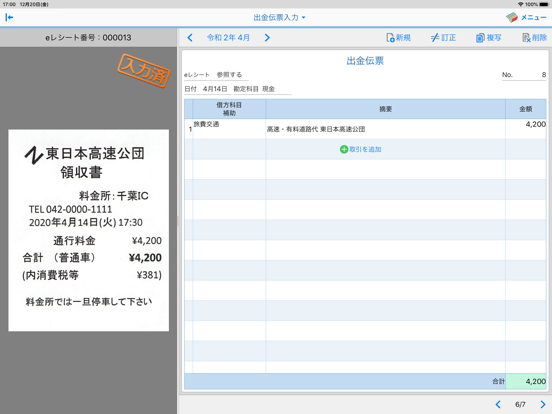Screen dimensions: 552x414
Task: Click the eレシート番号:000013 header
Action: (x=88, y=38)
